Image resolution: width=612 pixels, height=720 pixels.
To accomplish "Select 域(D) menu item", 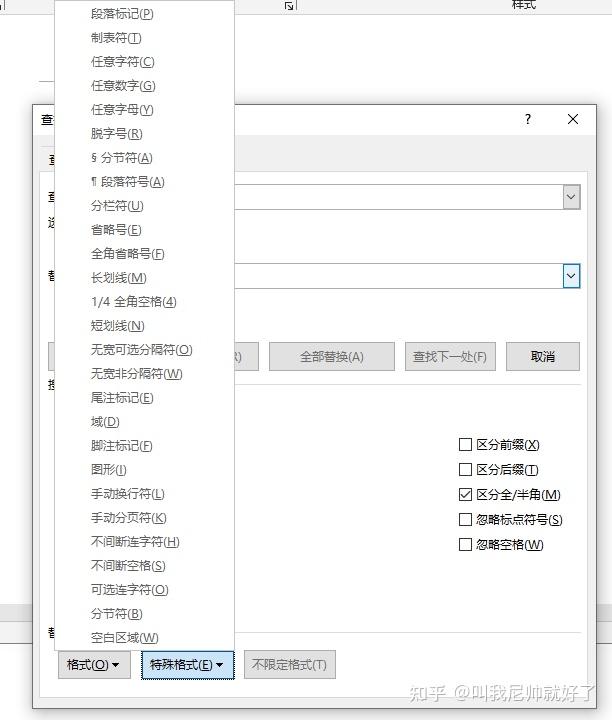I will [105, 422].
